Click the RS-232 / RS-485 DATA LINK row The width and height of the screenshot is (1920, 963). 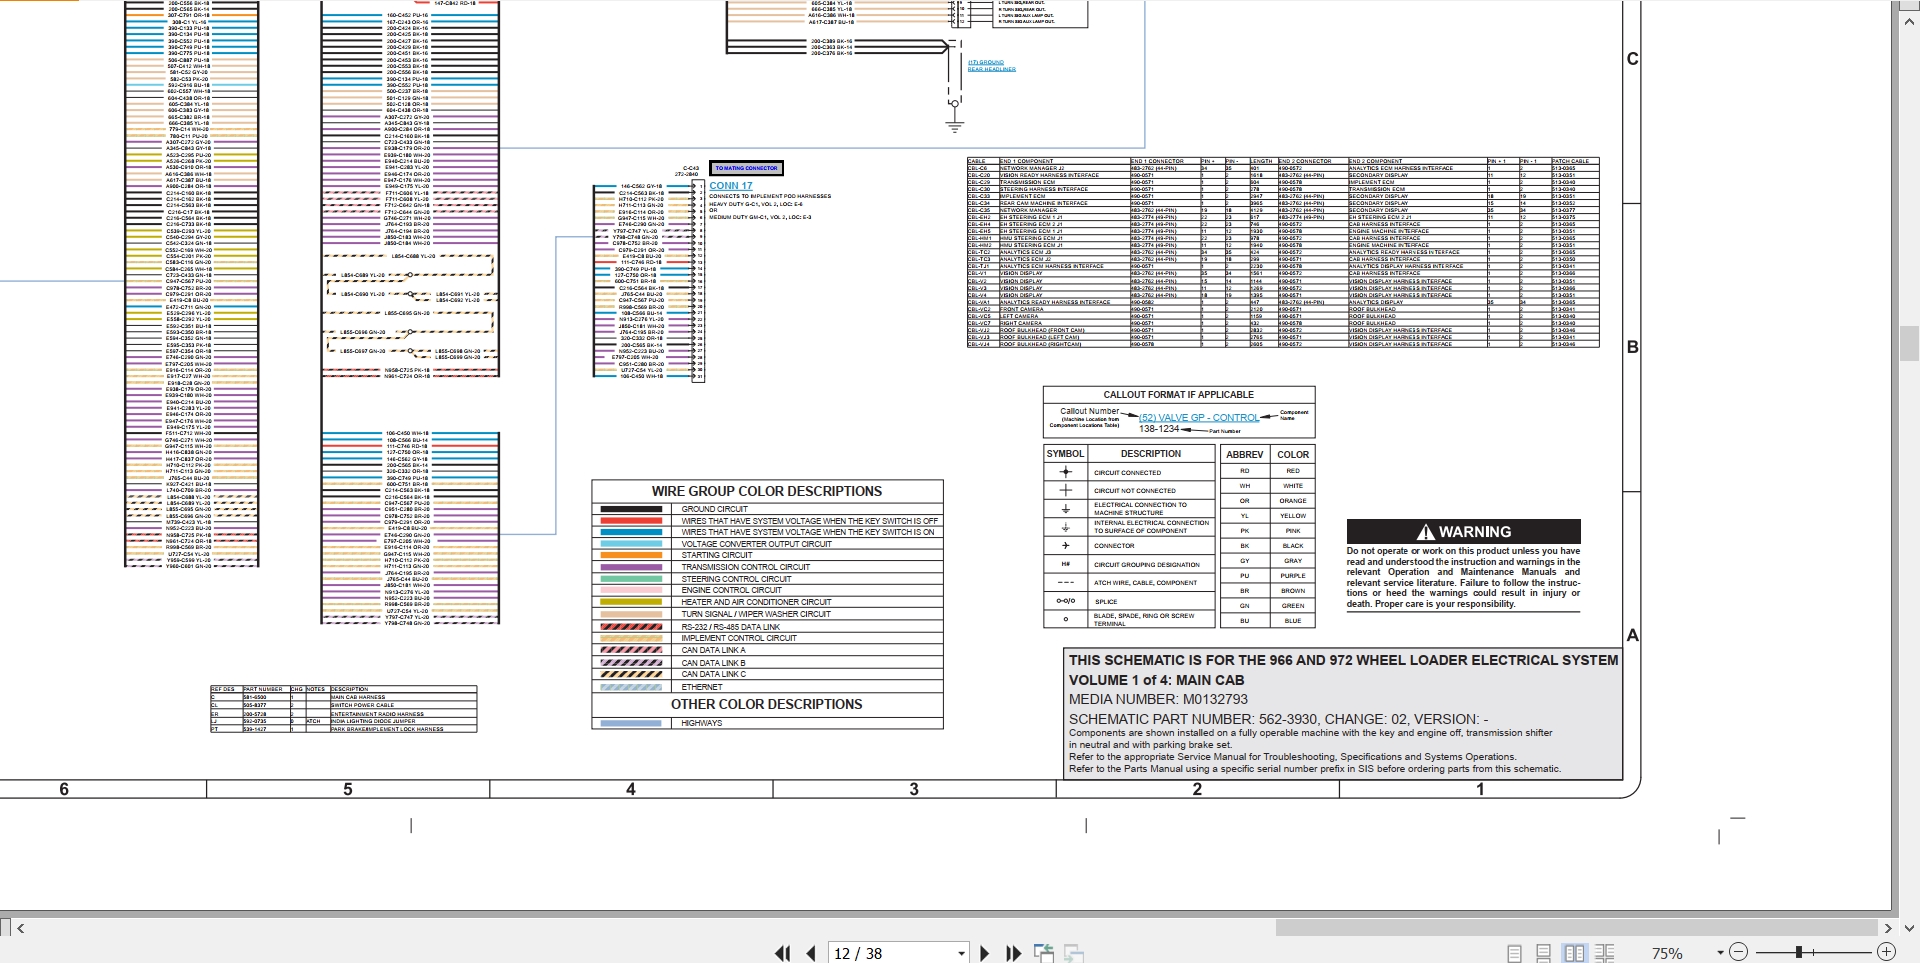[767, 627]
